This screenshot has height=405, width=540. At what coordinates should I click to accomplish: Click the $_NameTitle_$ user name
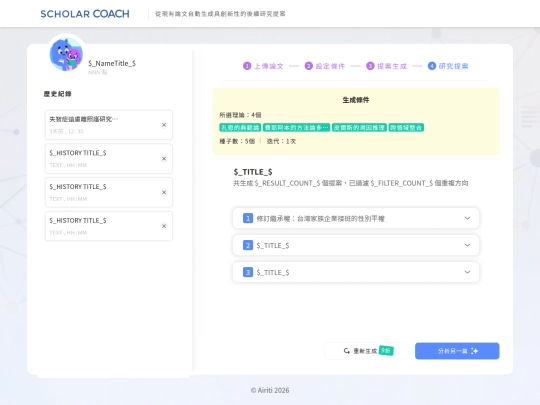112,63
